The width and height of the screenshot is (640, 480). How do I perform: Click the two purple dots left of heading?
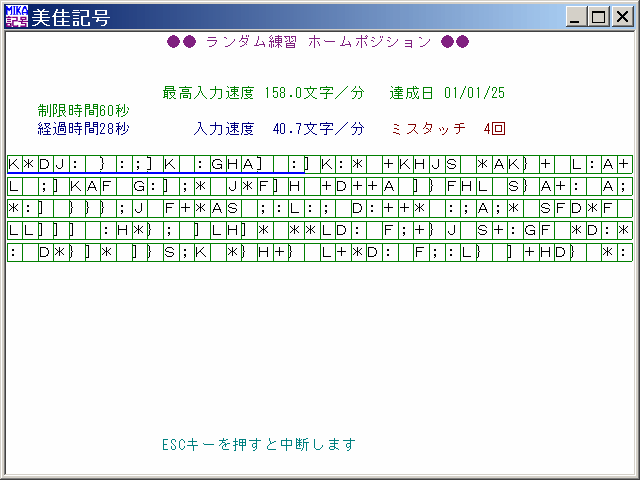click(181, 42)
